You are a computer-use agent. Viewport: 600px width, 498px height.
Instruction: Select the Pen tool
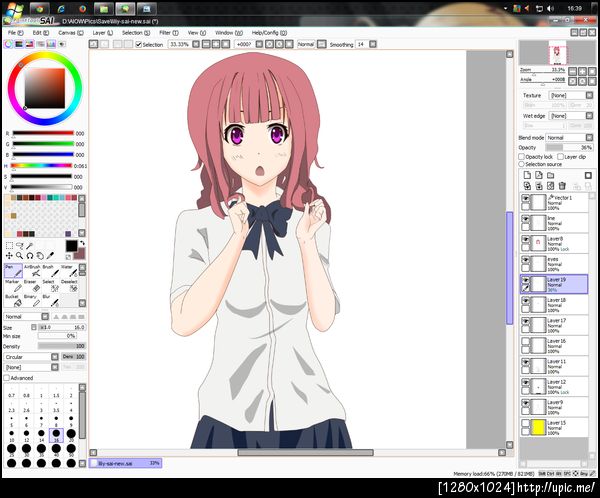coord(13,271)
